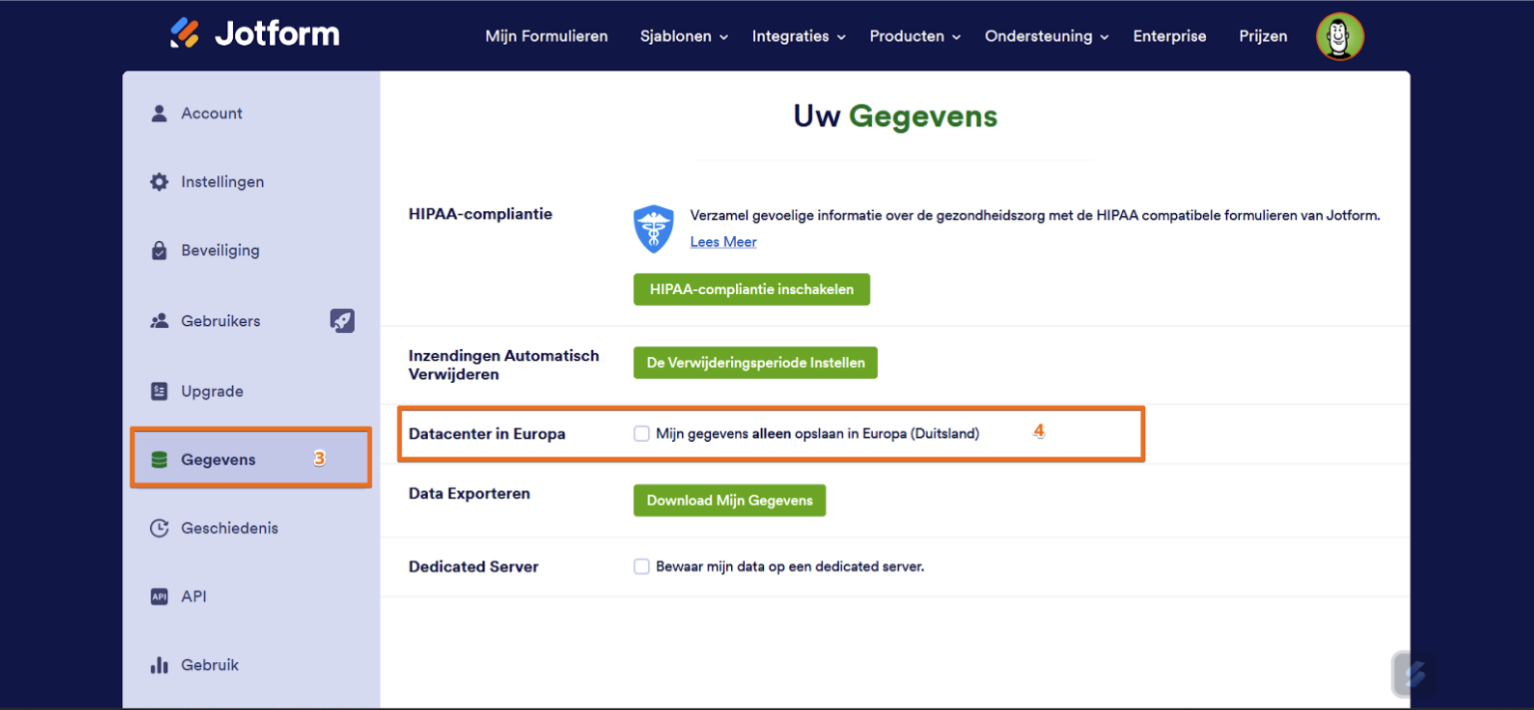Click the Jotform logo icon
This screenshot has height=710, width=1534.
pos(185,33)
